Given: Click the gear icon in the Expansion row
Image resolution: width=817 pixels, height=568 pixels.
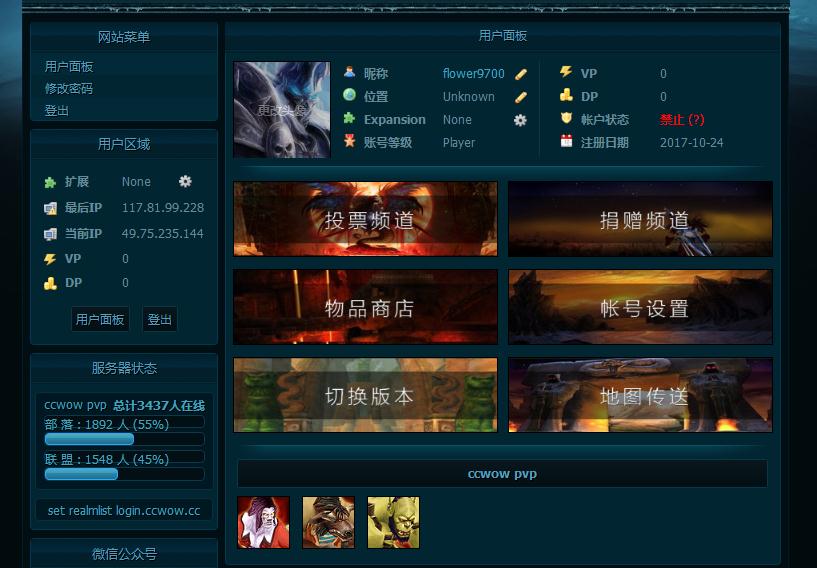Looking at the screenshot, I should point(520,120).
